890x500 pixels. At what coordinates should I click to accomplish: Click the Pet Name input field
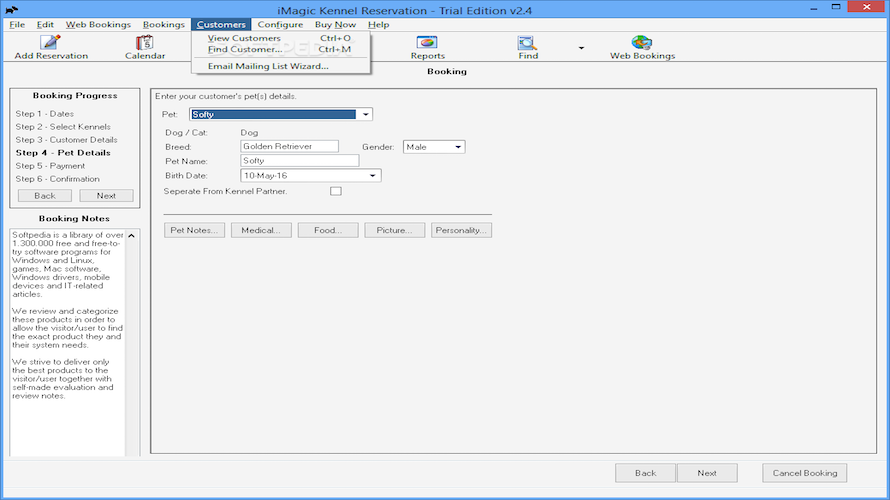pos(300,161)
